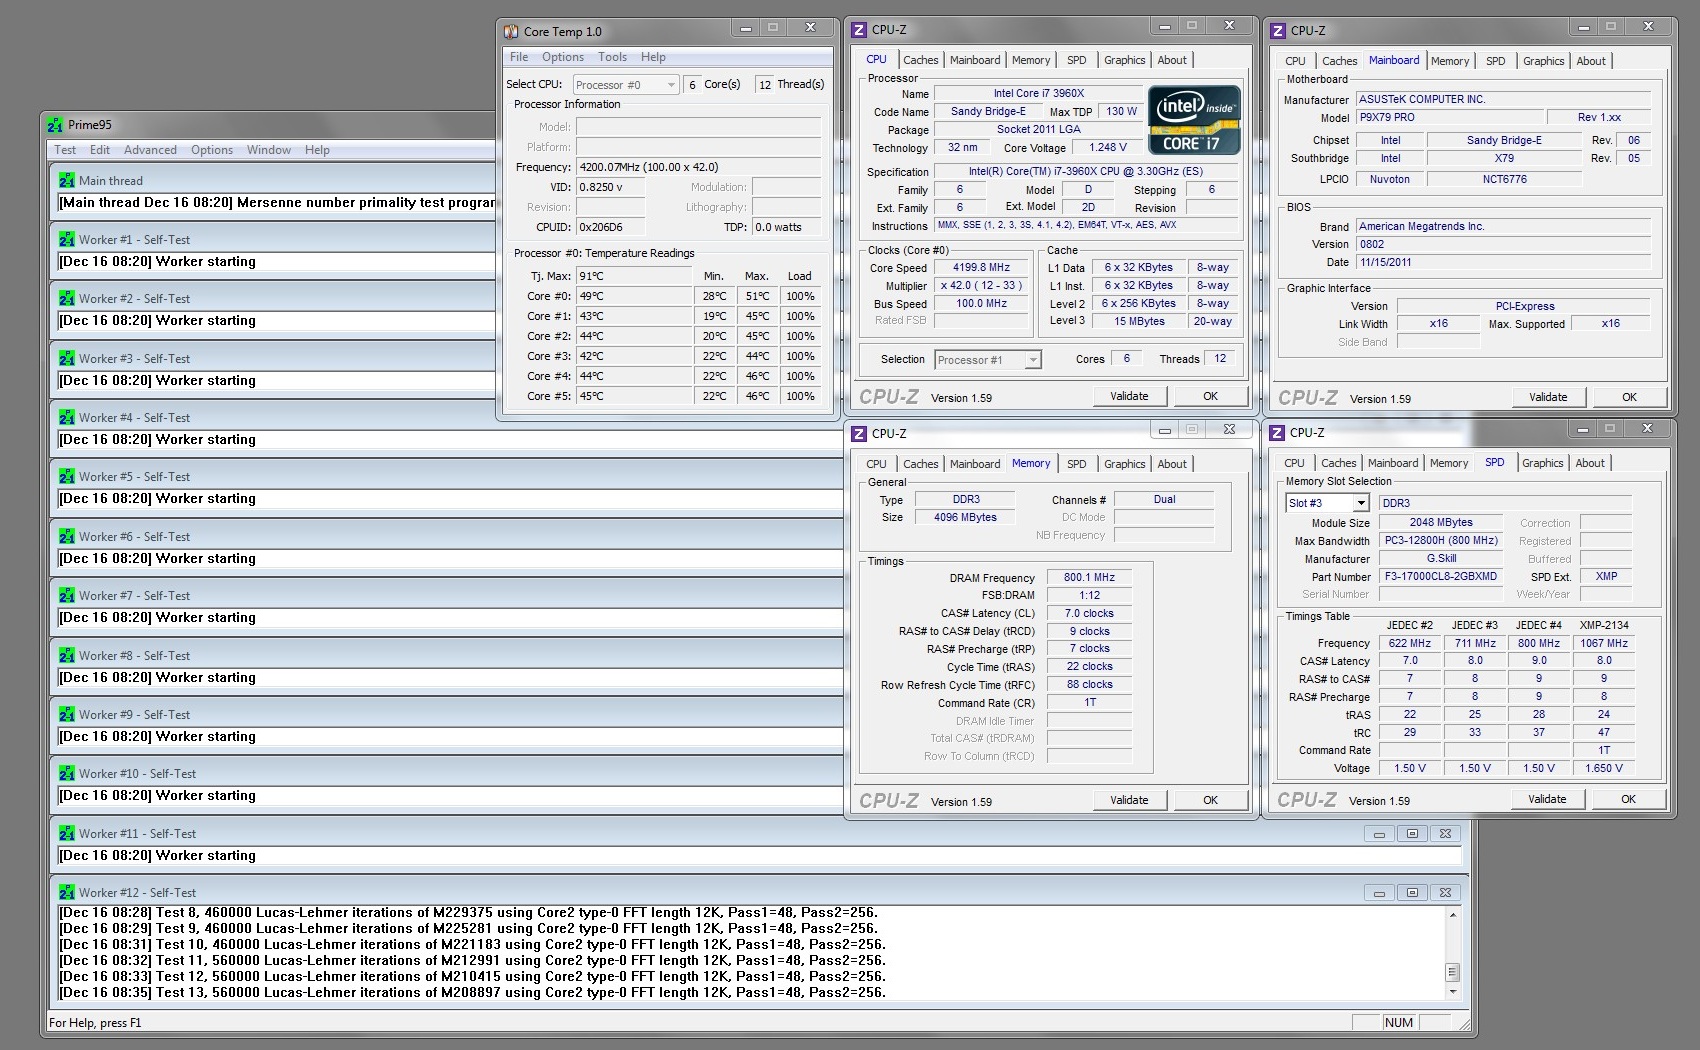
Task: Click the Worker #1 Self-Test icon
Action: point(67,240)
